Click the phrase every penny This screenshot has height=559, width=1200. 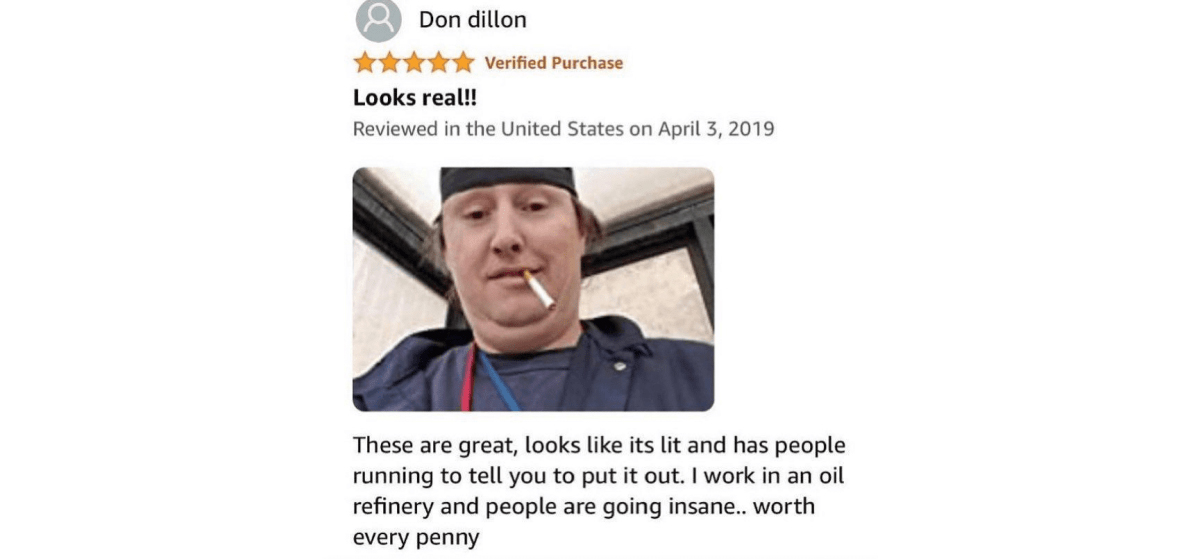pos(416,538)
